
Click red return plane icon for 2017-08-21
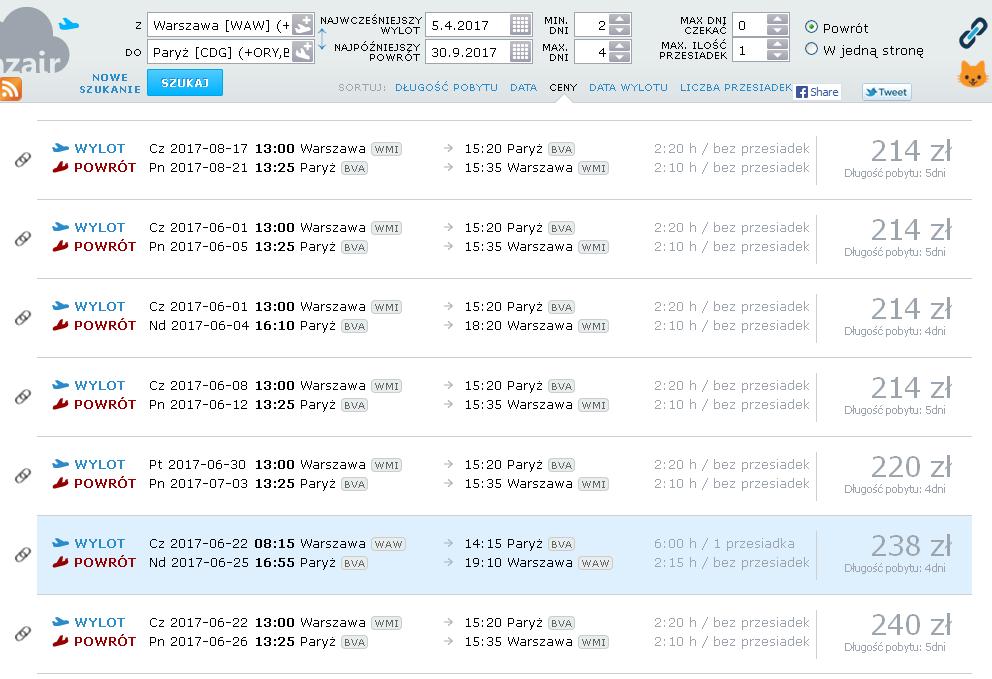click(x=60, y=167)
